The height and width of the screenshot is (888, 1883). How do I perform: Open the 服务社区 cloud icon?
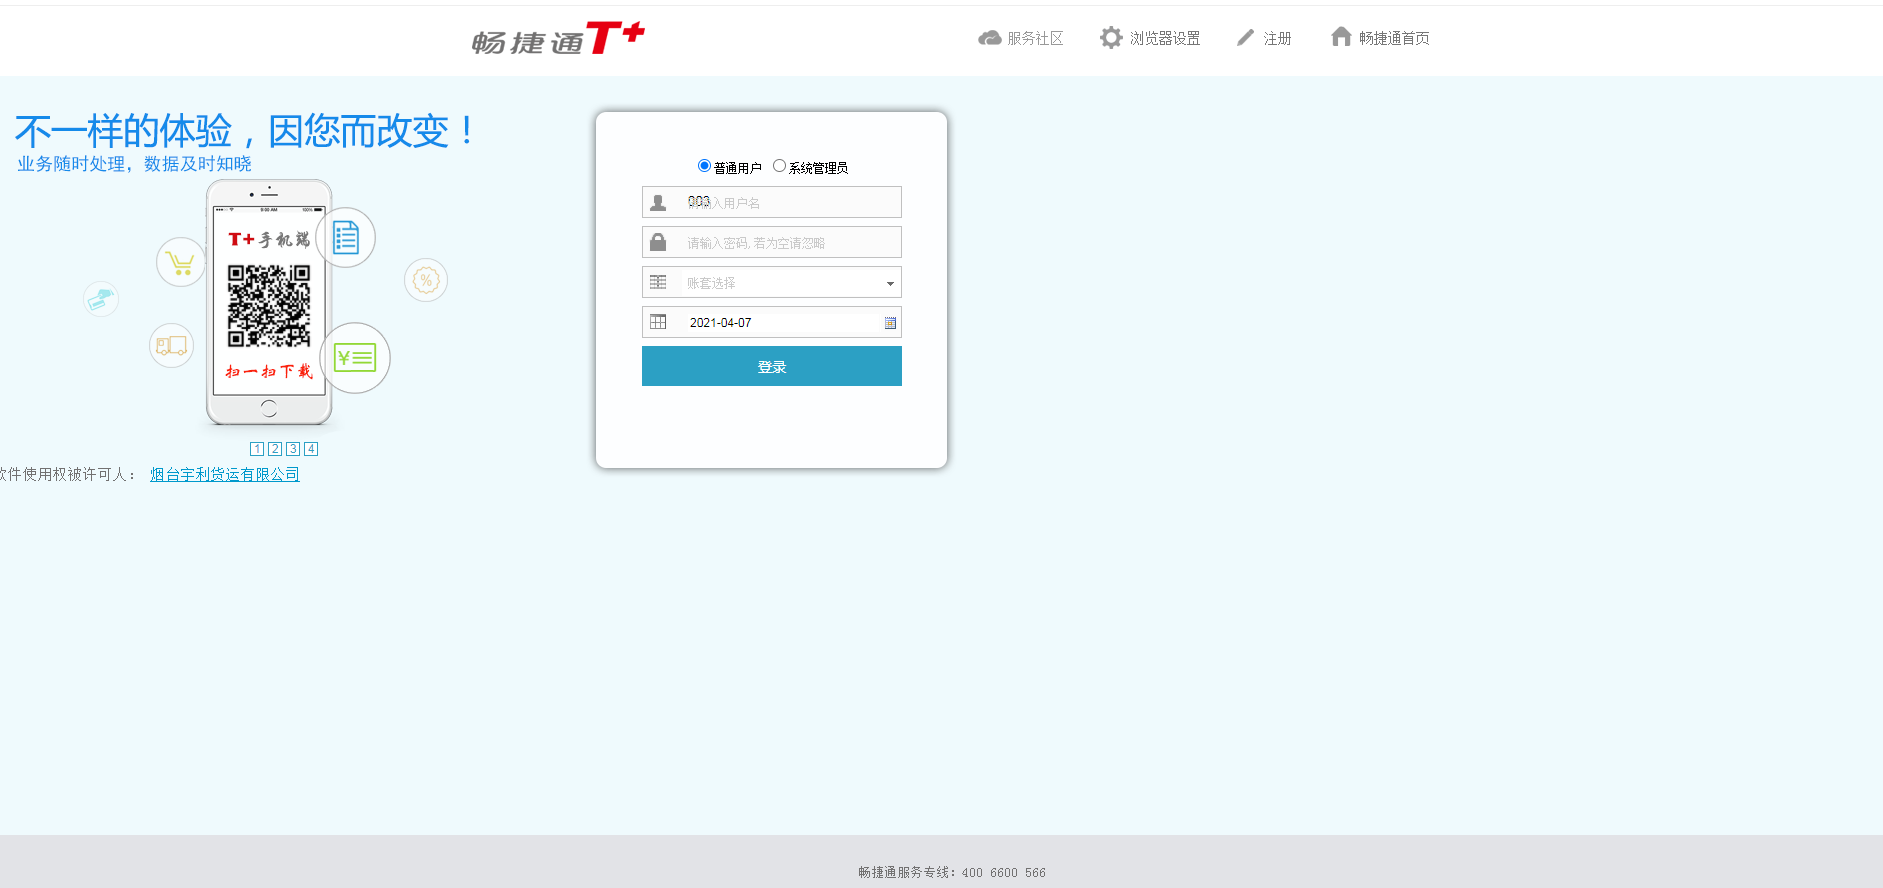(x=990, y=38)
